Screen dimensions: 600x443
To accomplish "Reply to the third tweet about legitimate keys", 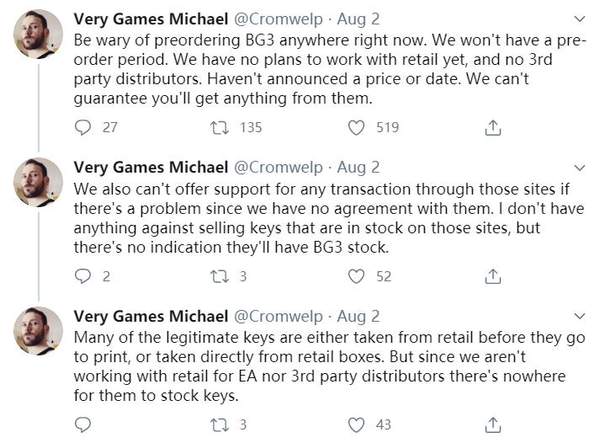I will (x=84, y=424).
